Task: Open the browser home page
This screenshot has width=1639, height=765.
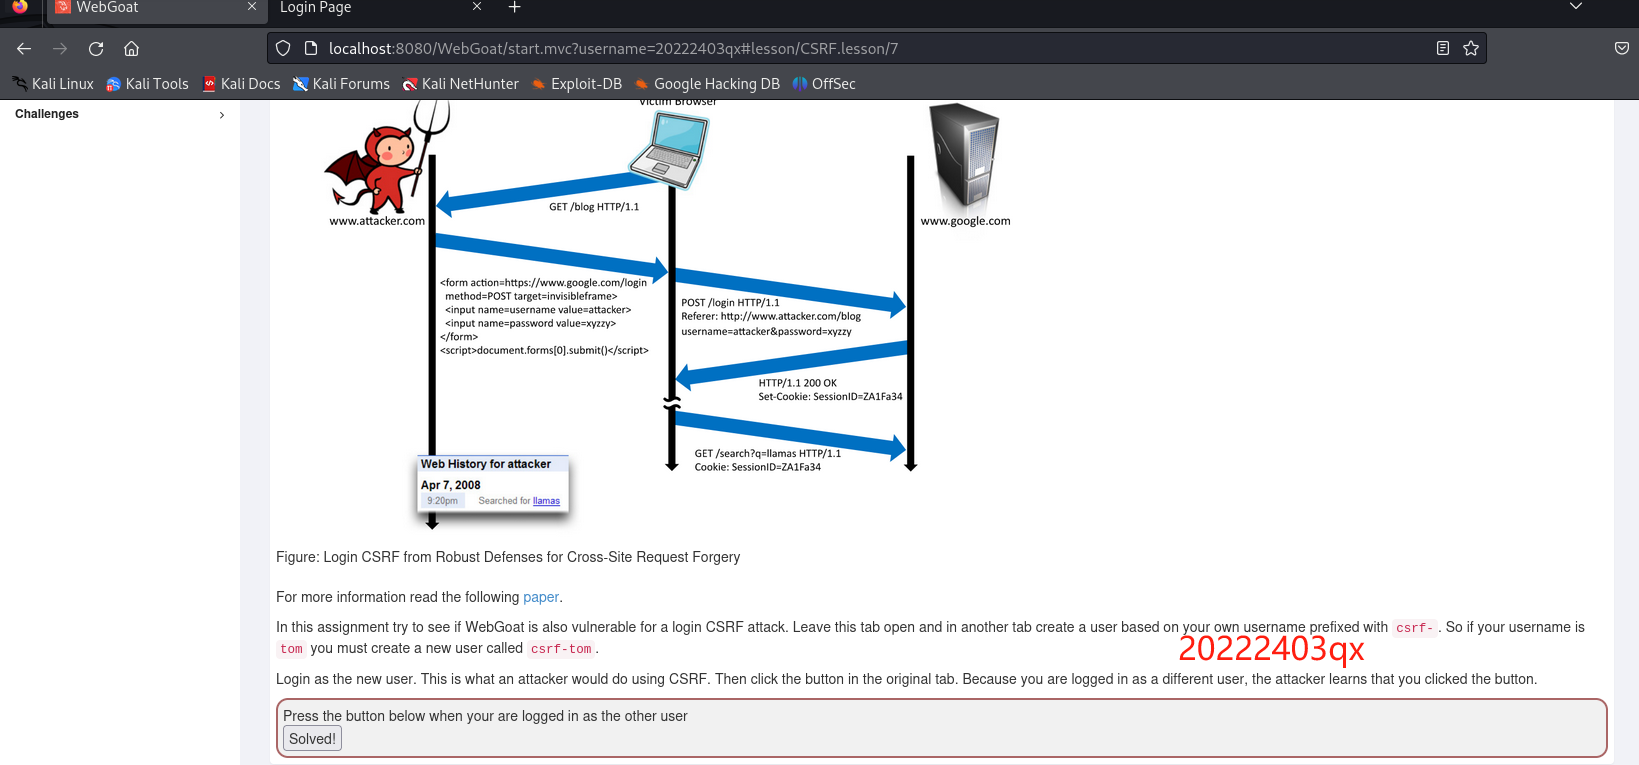Action: [131, 48]
